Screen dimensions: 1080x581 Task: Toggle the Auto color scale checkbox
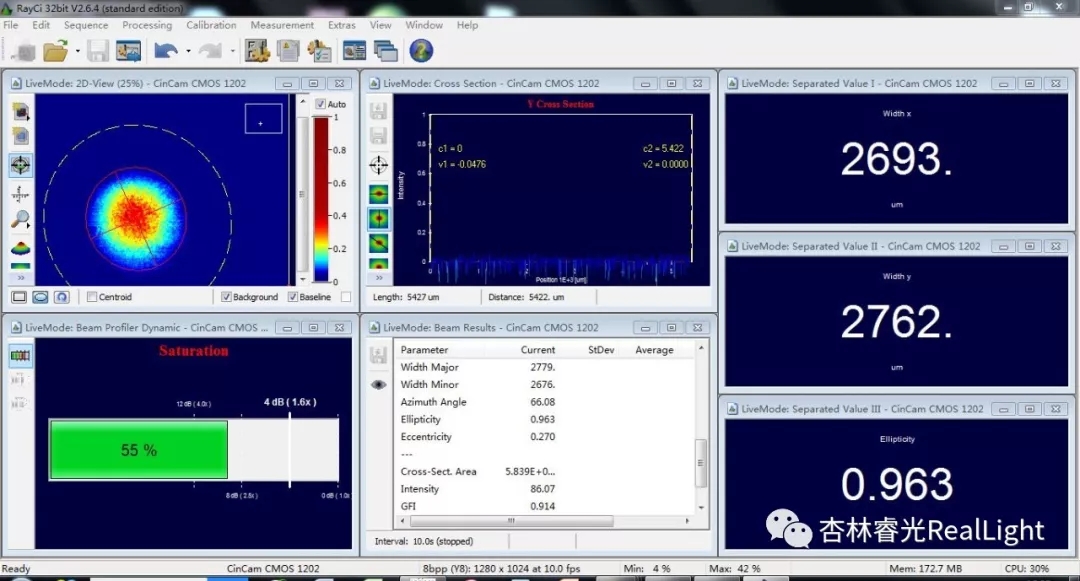[320, 104]
